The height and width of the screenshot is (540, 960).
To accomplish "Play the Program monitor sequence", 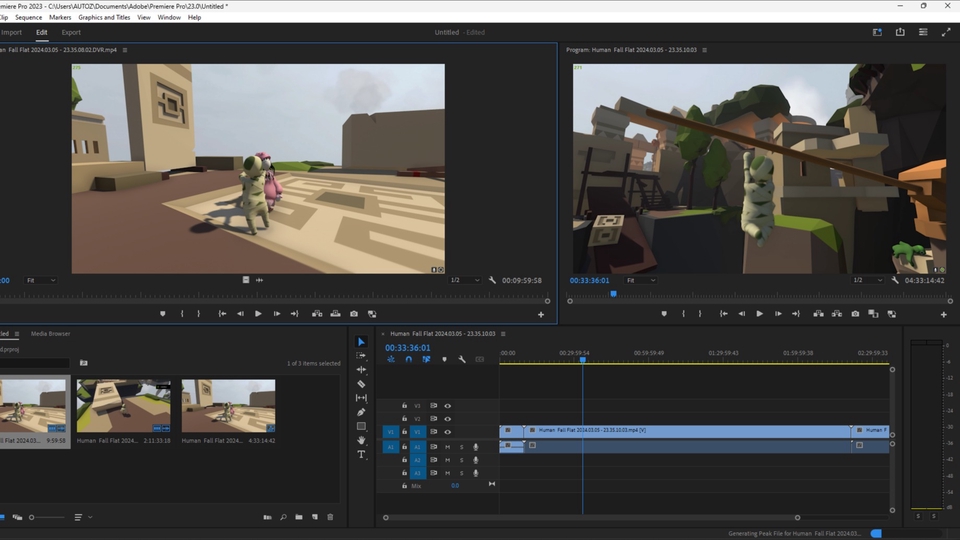I will tap(759, 314).
